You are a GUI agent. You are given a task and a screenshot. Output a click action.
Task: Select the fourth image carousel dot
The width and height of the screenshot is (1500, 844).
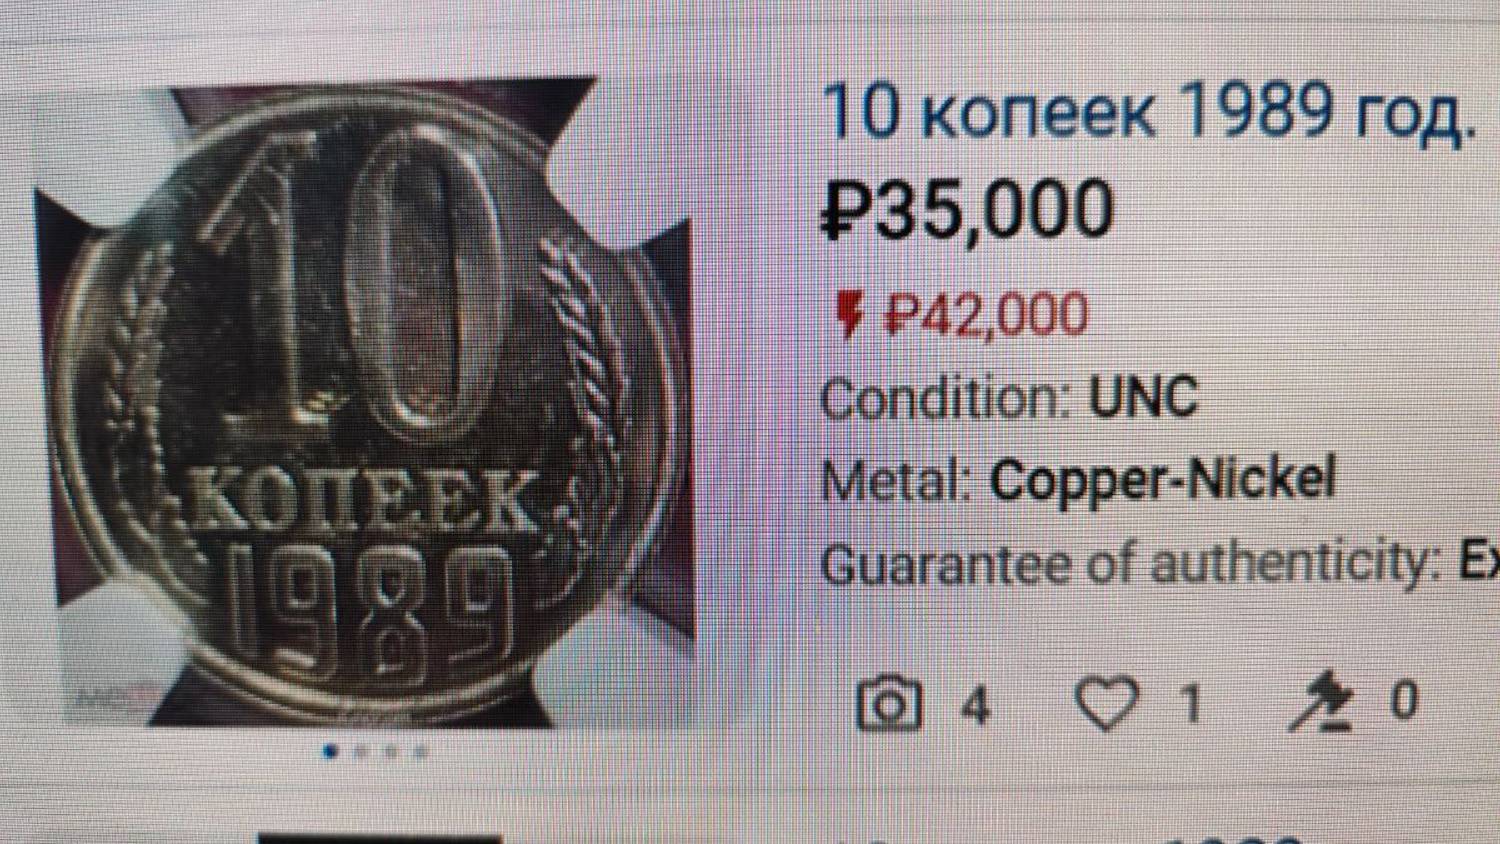click(x=421, y=751)
